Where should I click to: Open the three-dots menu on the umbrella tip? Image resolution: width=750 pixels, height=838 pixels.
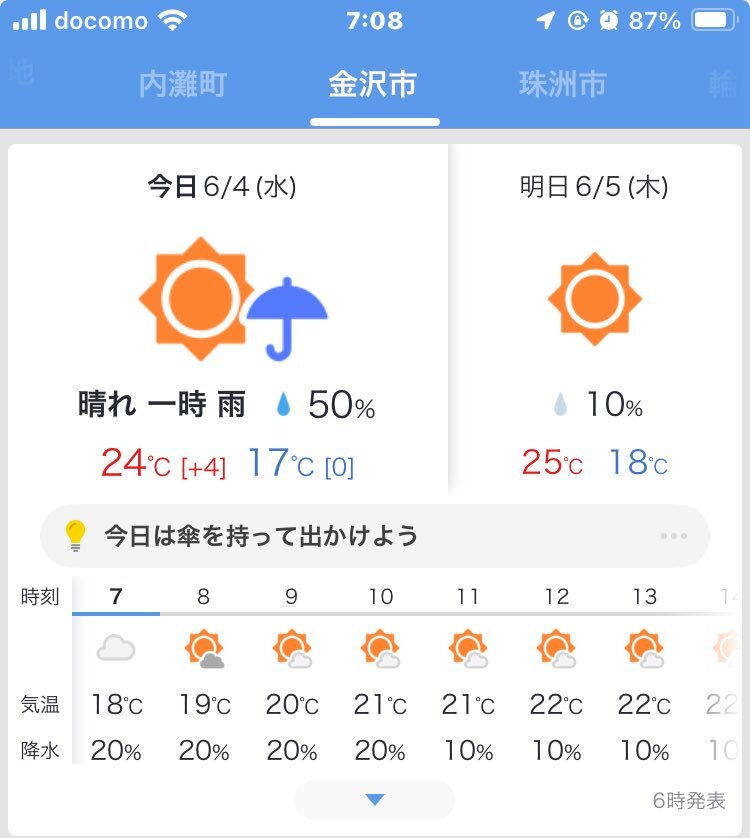[674, 536]
